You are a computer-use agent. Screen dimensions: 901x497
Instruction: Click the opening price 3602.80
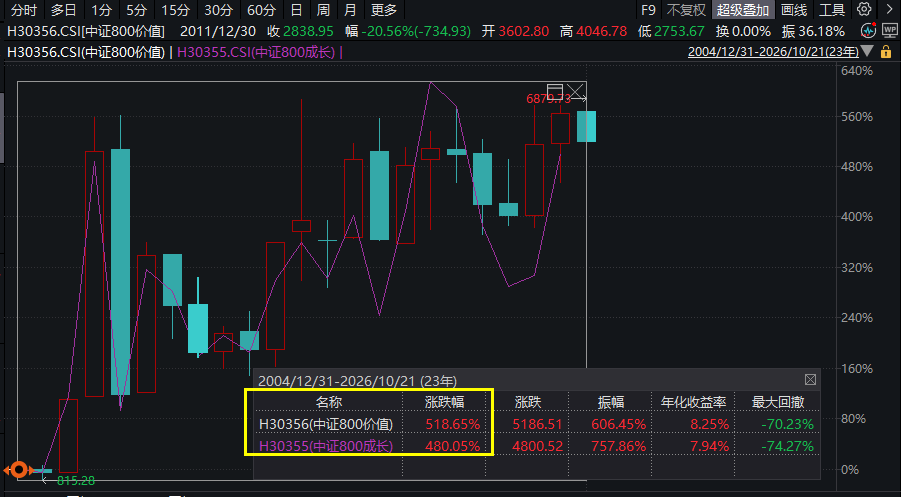coord(523,31)
